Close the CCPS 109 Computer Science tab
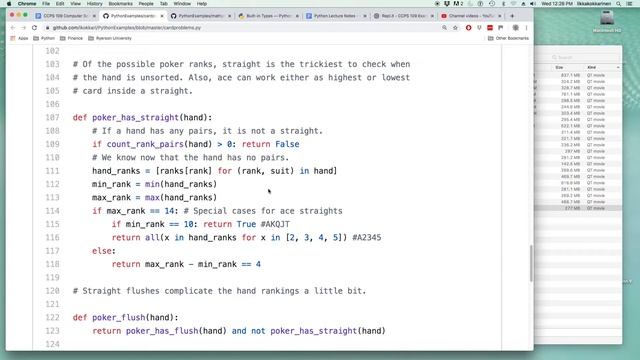 click(94, 16)
